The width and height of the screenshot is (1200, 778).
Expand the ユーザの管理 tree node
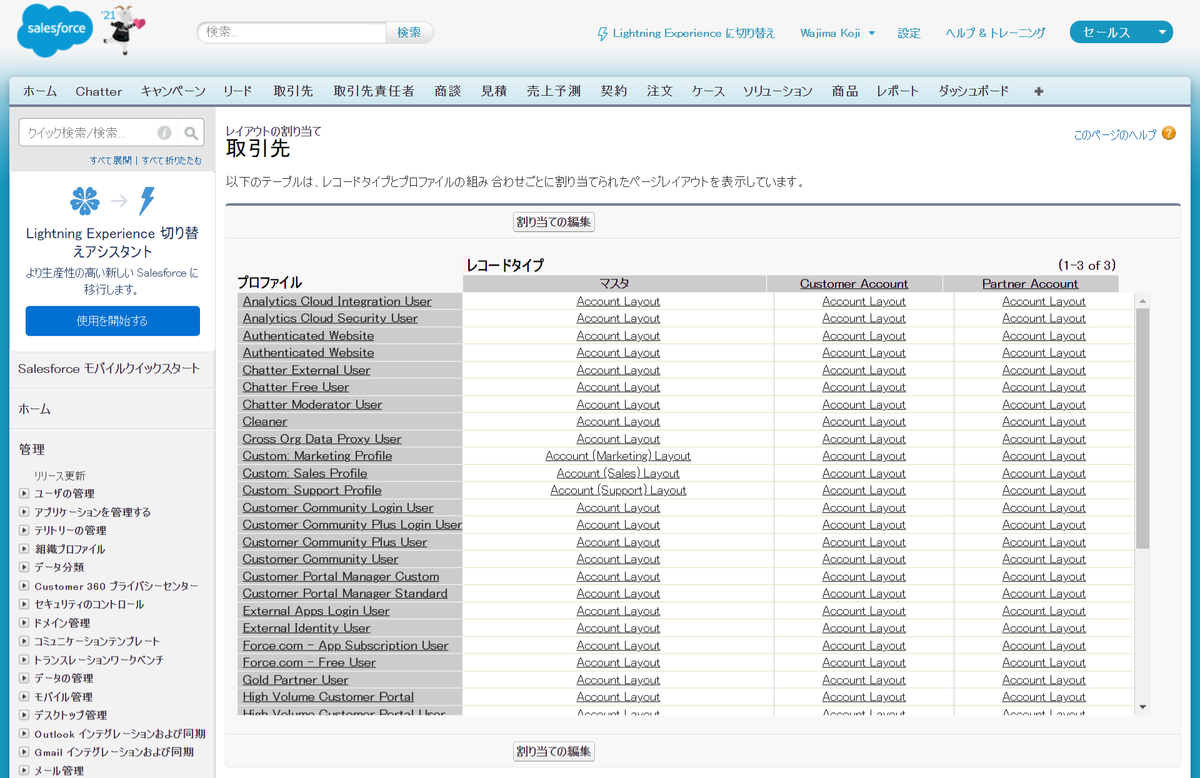[24, 493]
